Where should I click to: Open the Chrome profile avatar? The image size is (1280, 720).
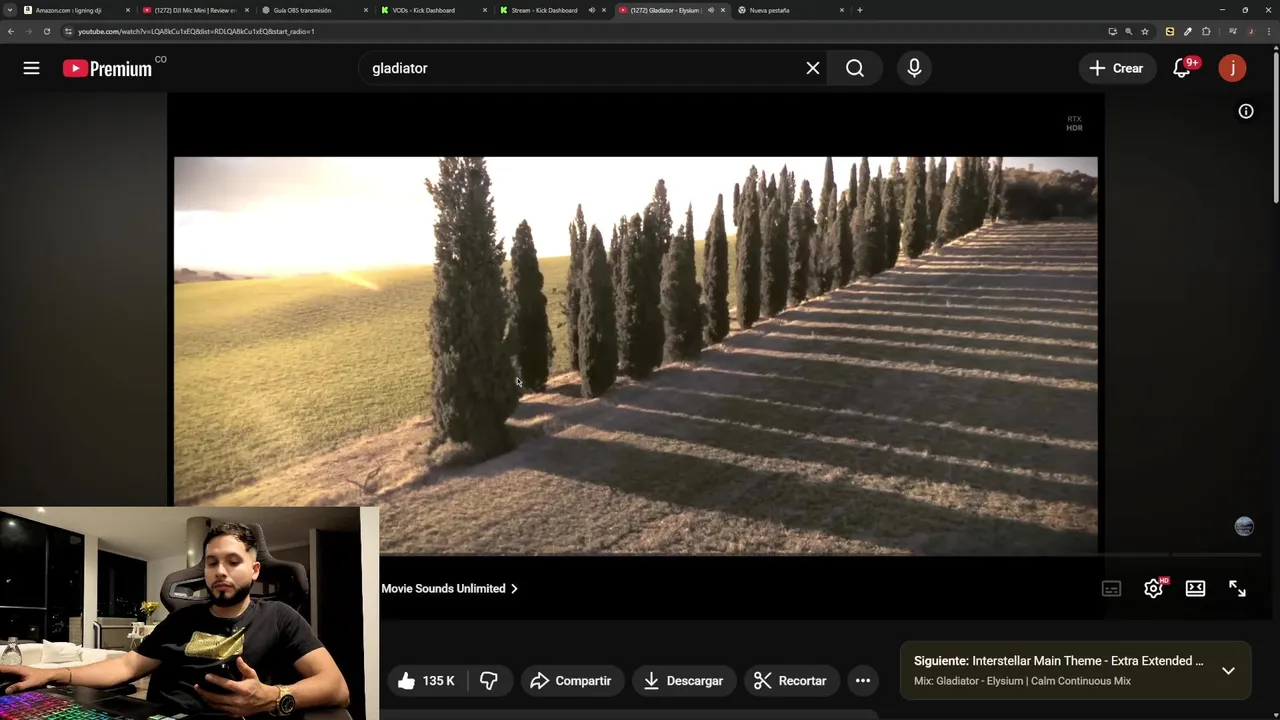tap(1250, 31)
